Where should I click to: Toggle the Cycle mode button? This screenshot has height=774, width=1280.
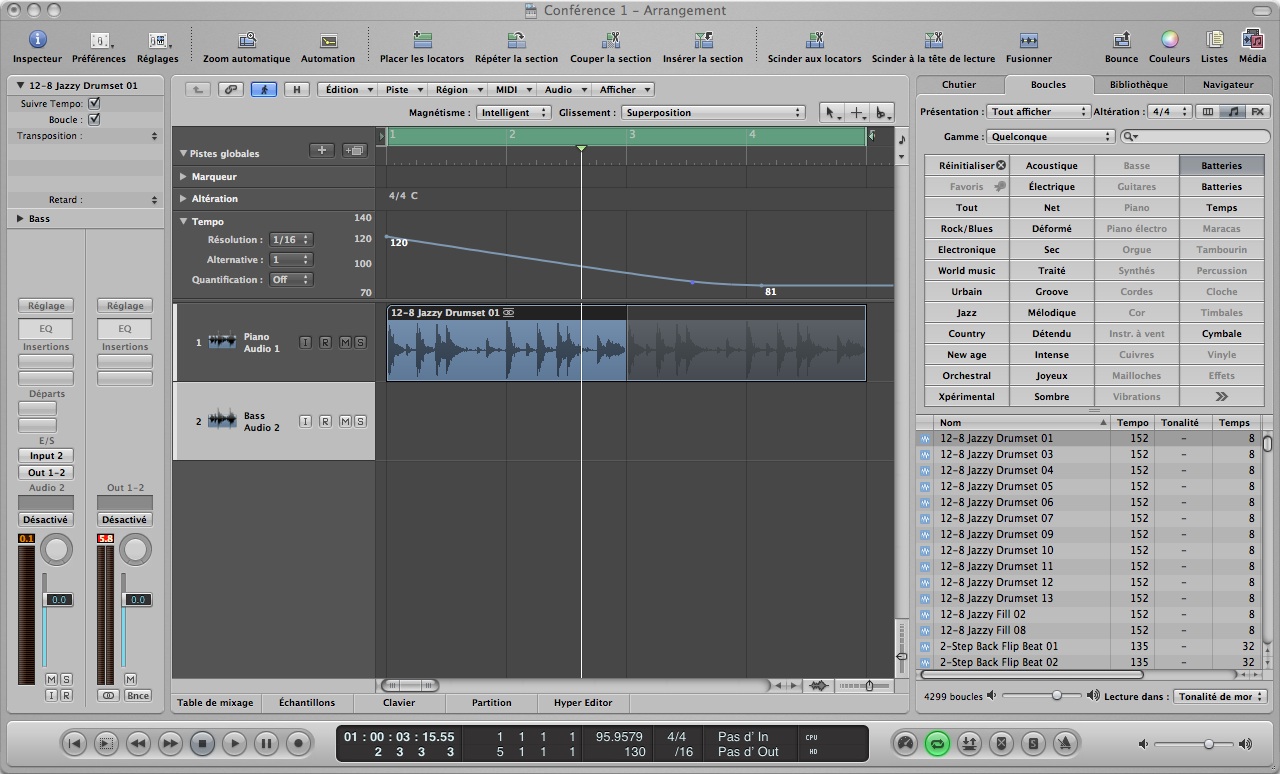938,743
